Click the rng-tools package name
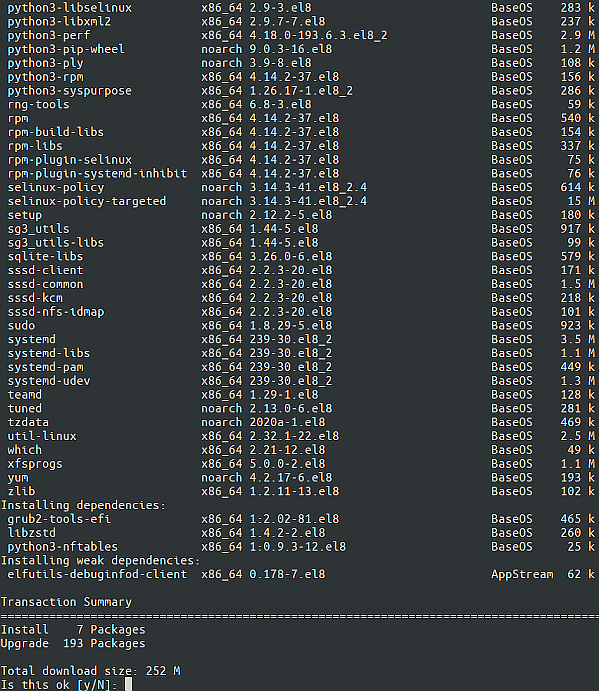 tap(38, 104)
